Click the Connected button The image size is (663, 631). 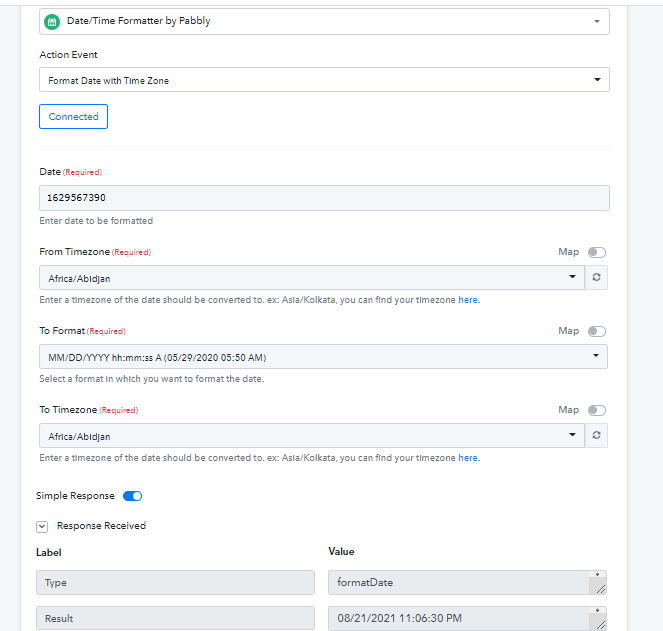point(73,116)
